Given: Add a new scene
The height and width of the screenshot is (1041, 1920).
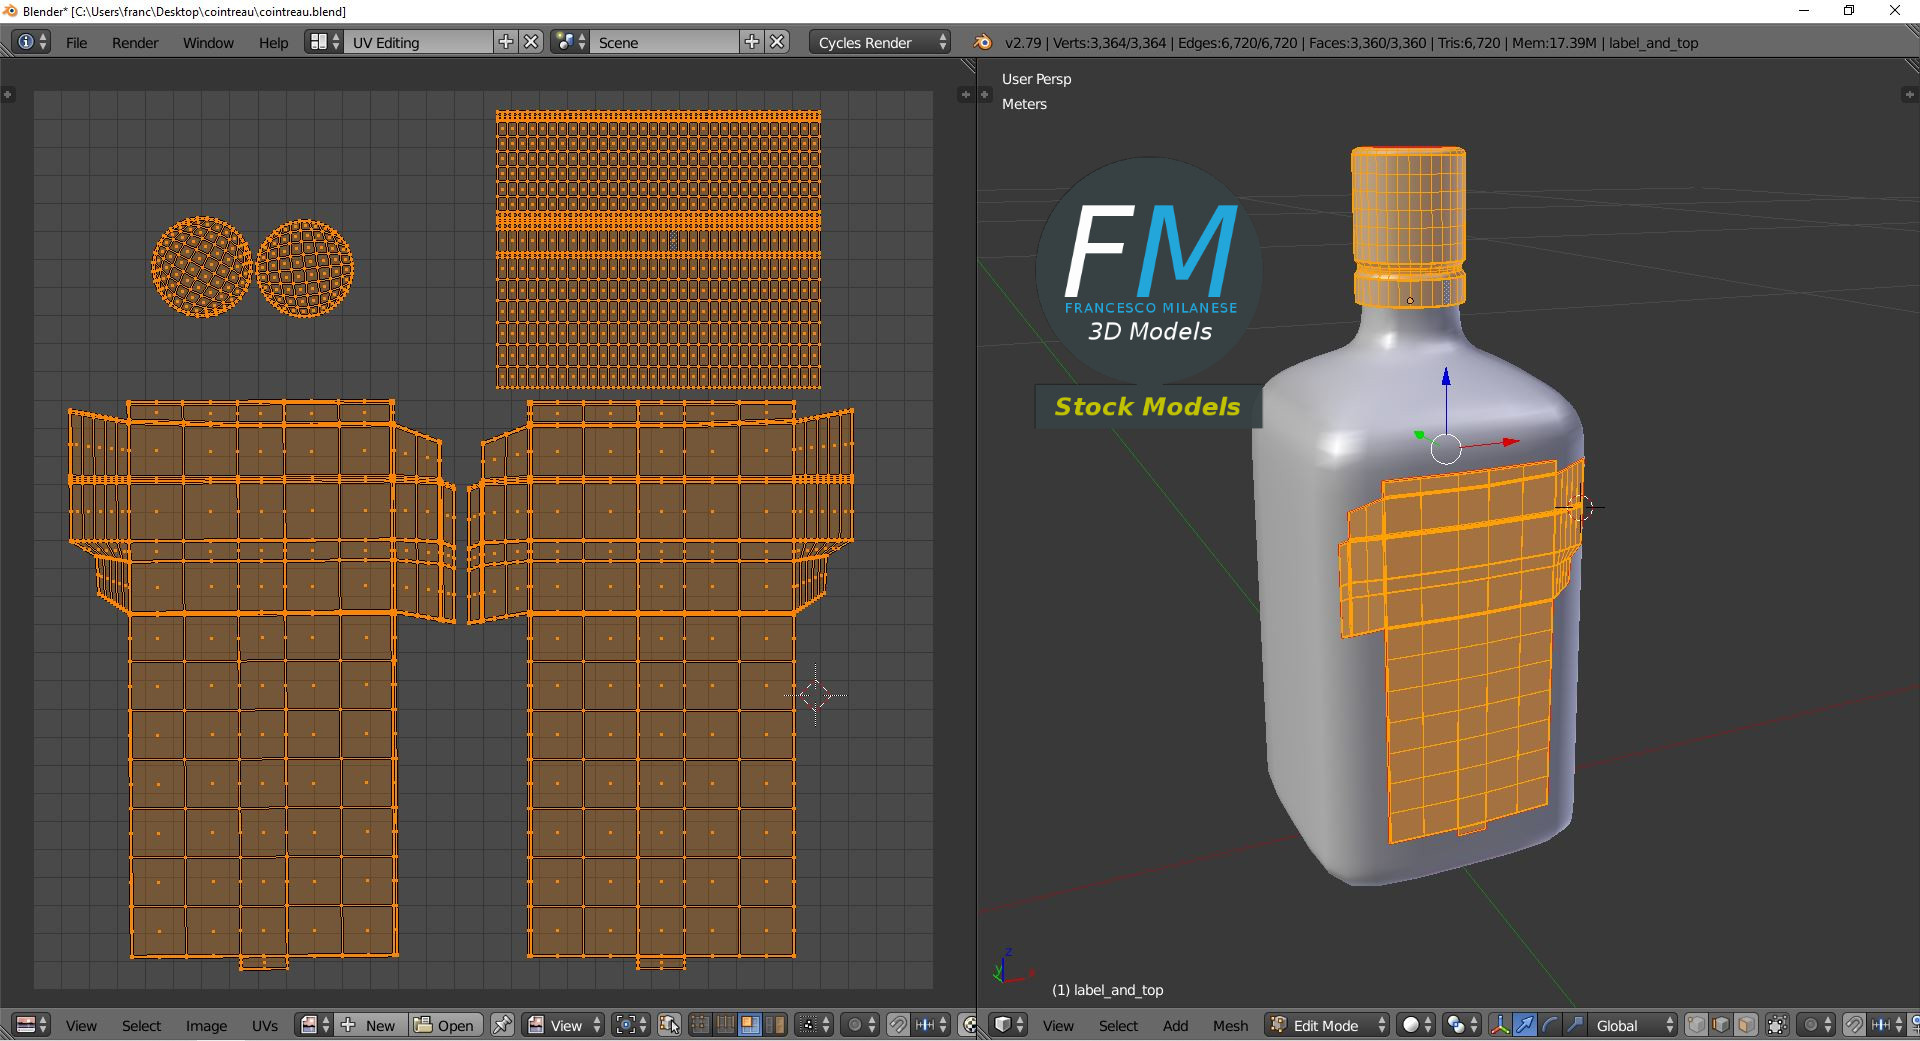Looking at the screenshot, I should 752,42.
